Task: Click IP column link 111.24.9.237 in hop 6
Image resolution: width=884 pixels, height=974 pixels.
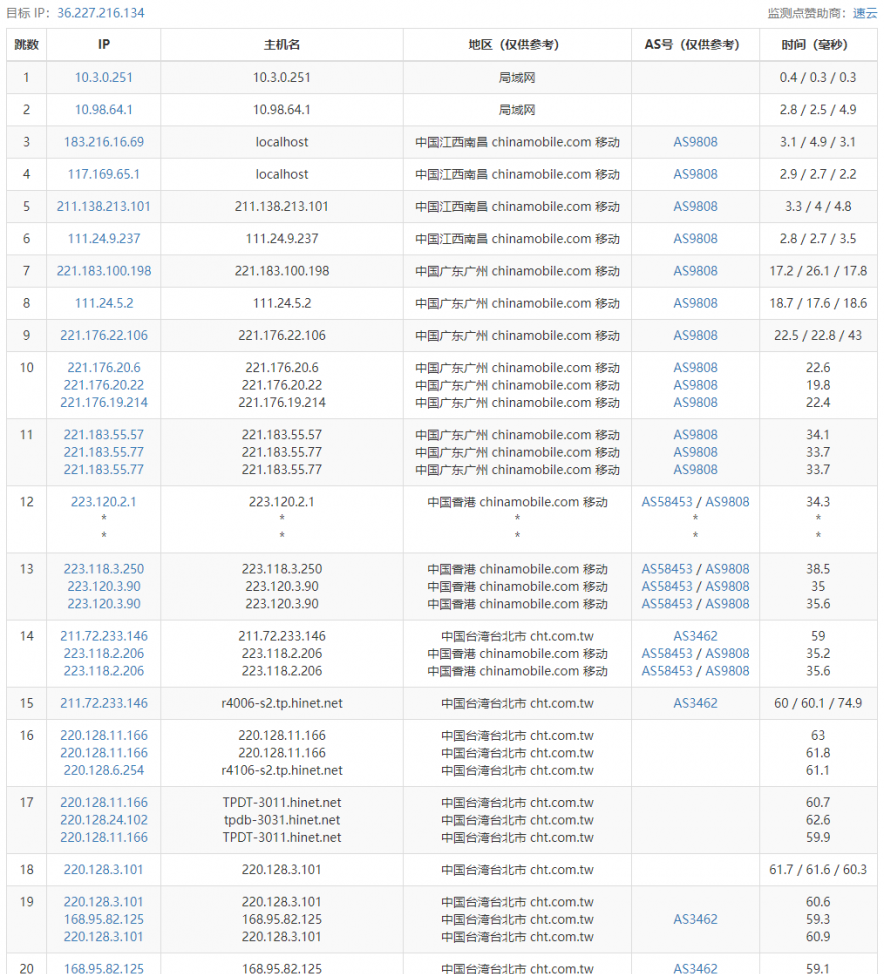Action: (104, 239)
